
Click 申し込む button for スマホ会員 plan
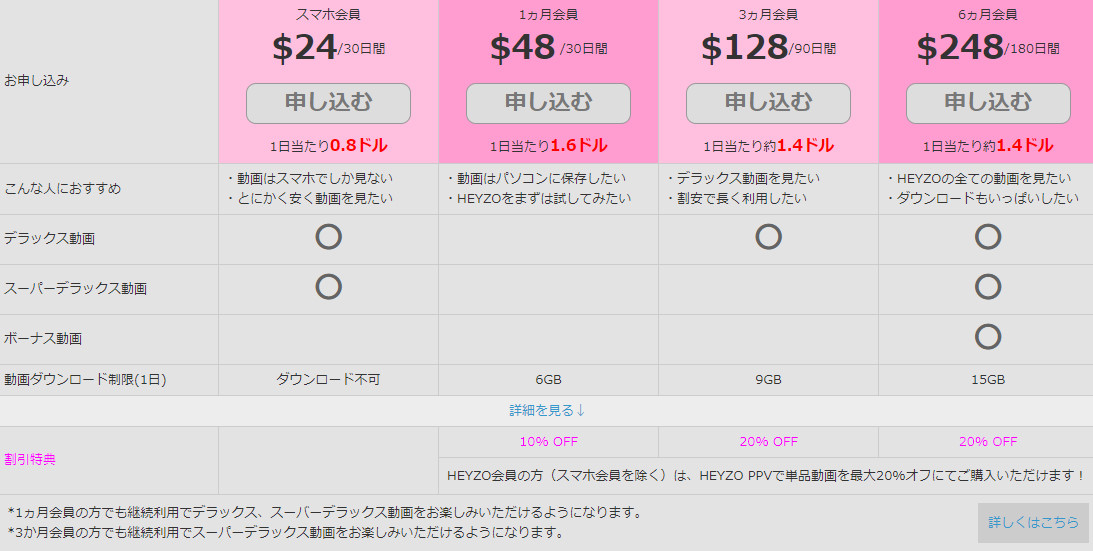[328, 103]
